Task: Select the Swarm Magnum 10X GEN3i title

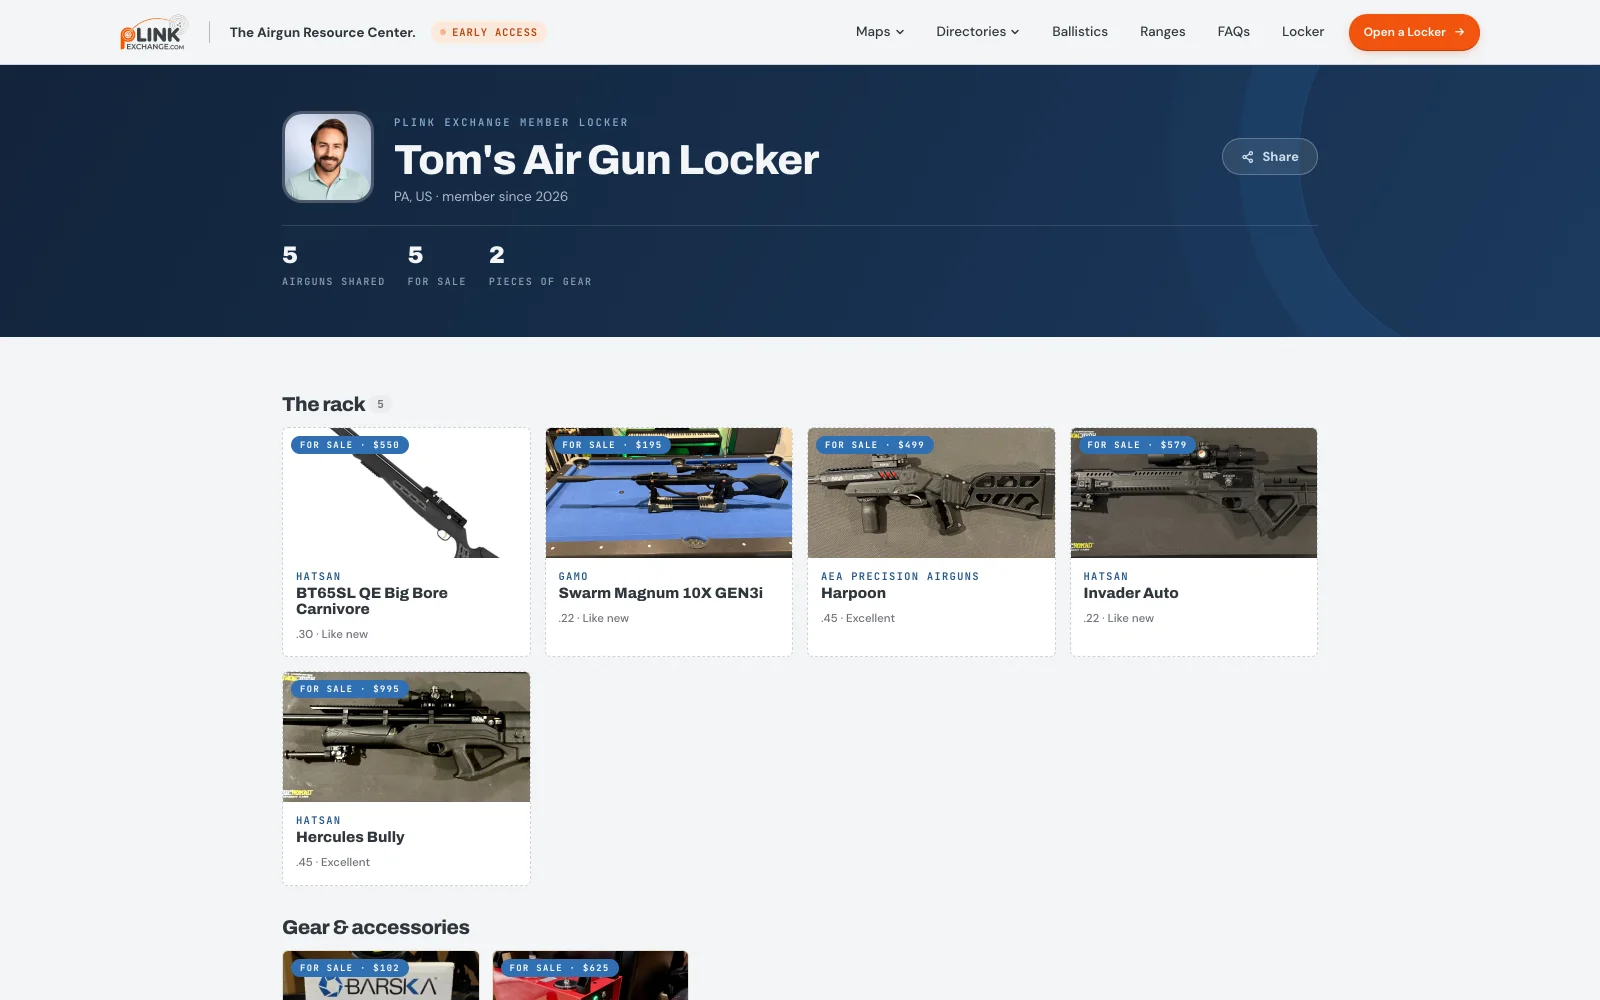Action: pos(661,593)
